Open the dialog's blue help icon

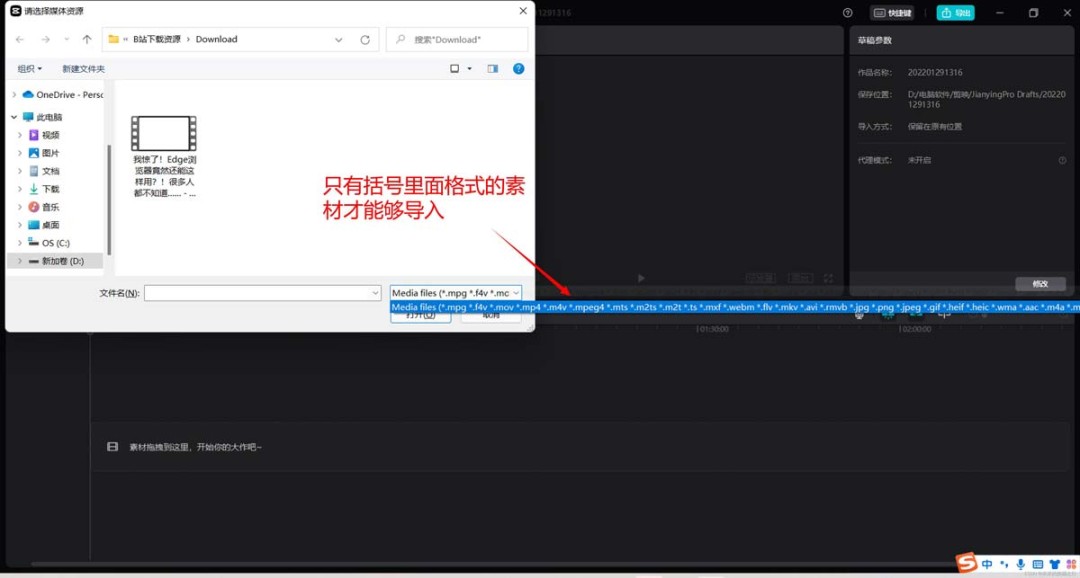click(518, 68)
